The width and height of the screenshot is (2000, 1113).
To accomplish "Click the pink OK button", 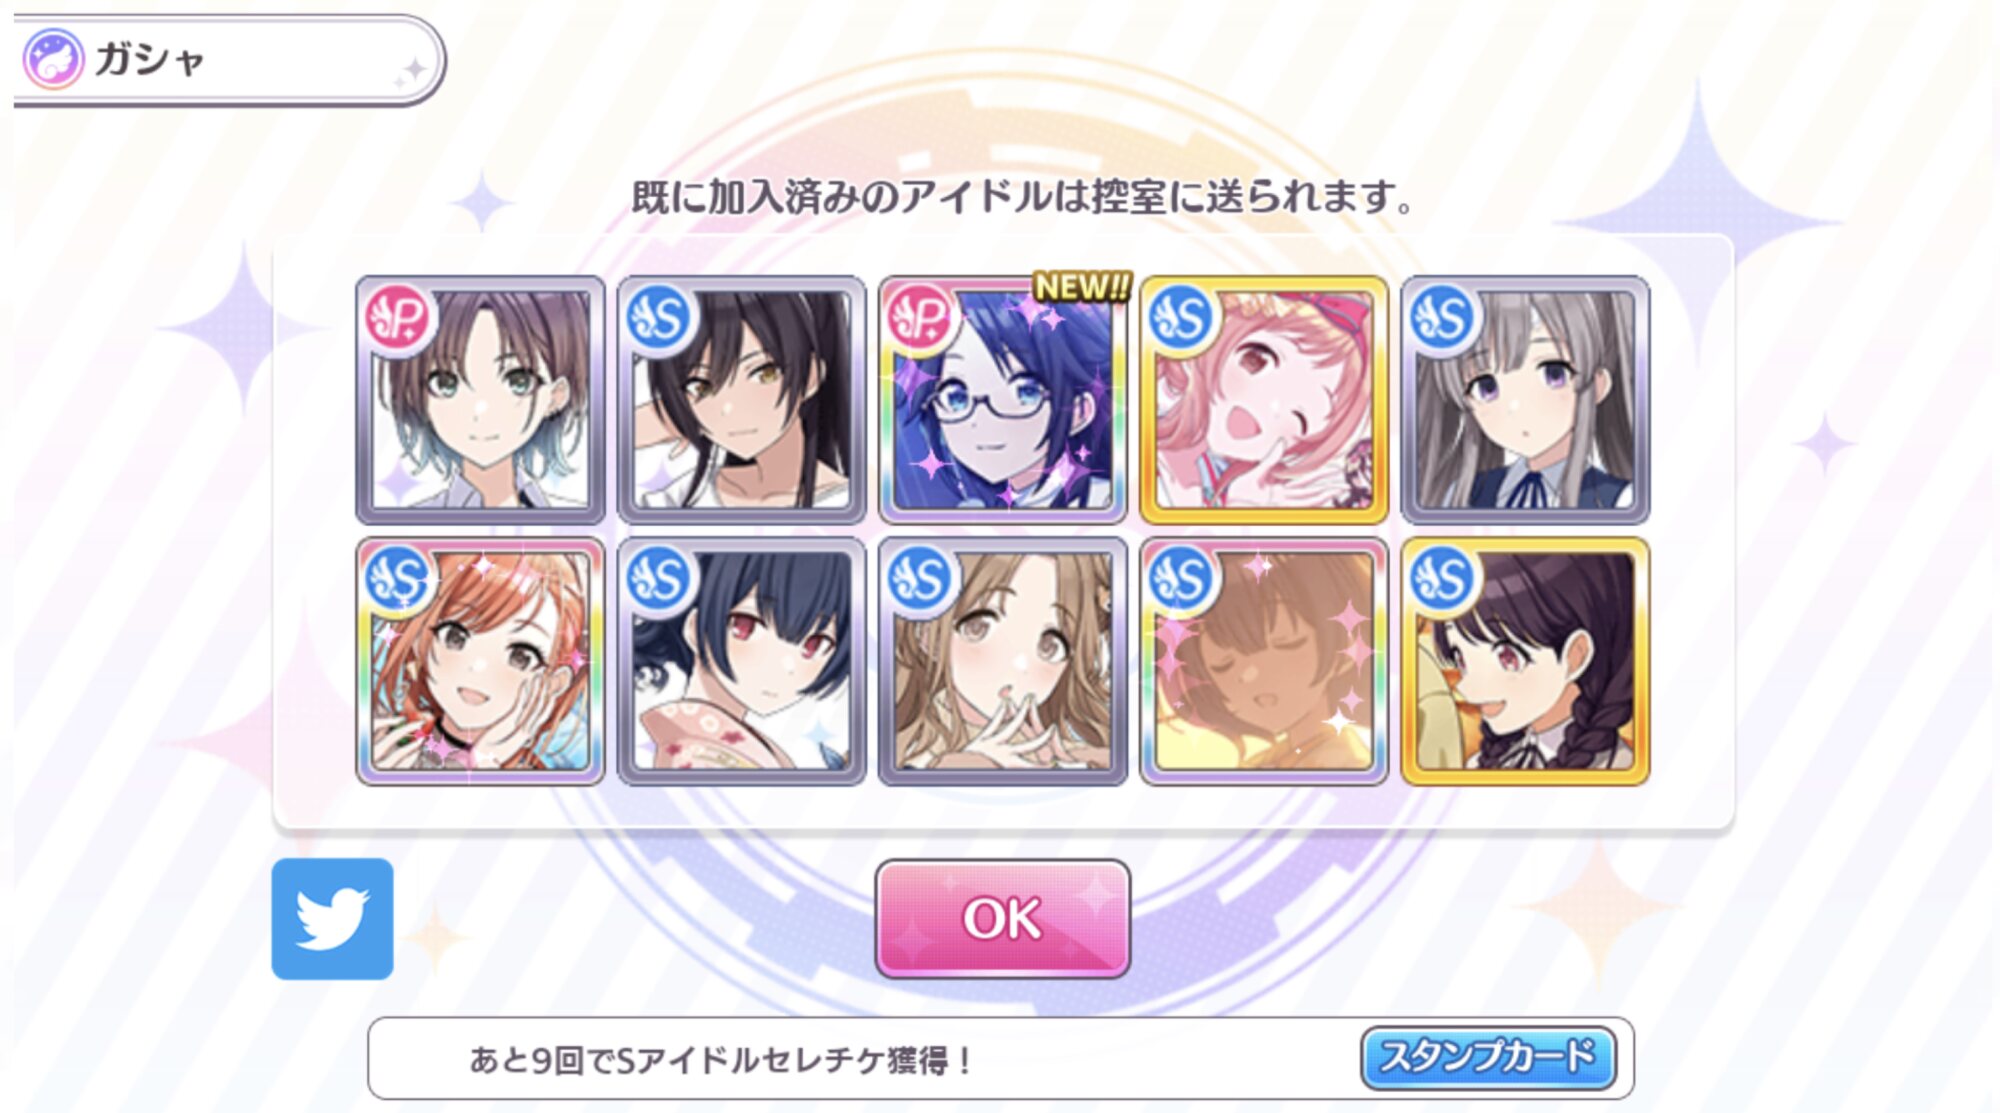I will [x=1002, y=918].
